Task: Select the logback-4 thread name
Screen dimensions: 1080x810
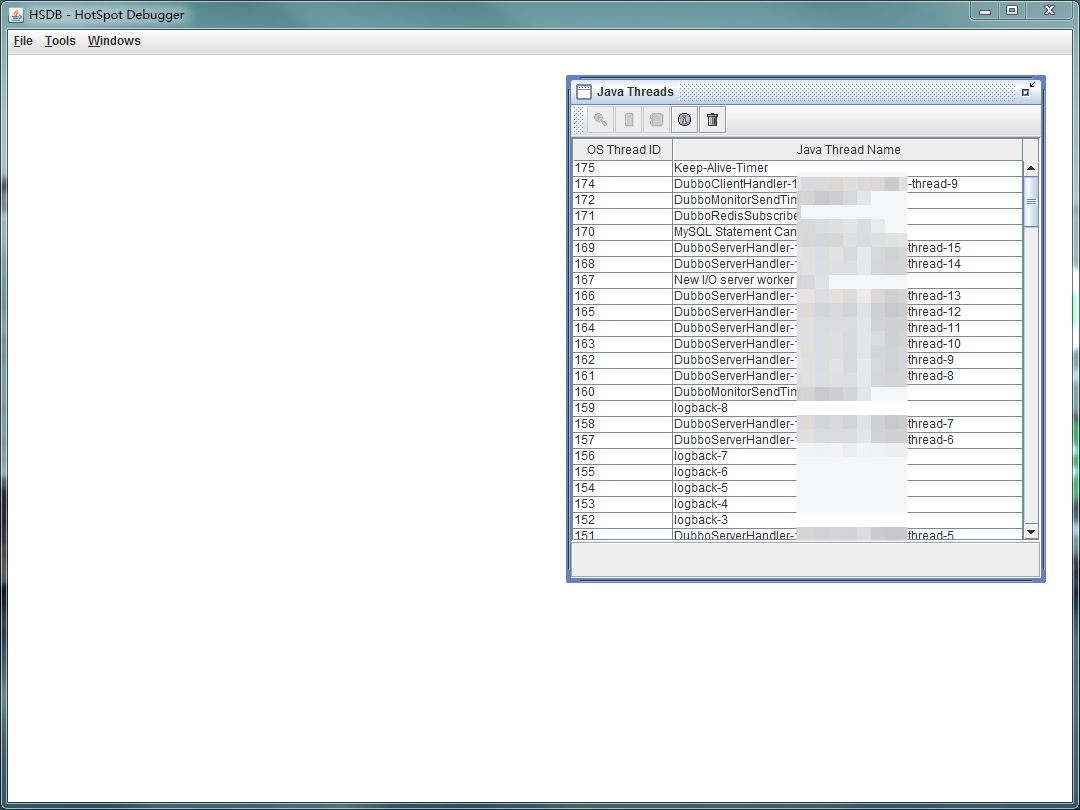Action: (848, 504)
